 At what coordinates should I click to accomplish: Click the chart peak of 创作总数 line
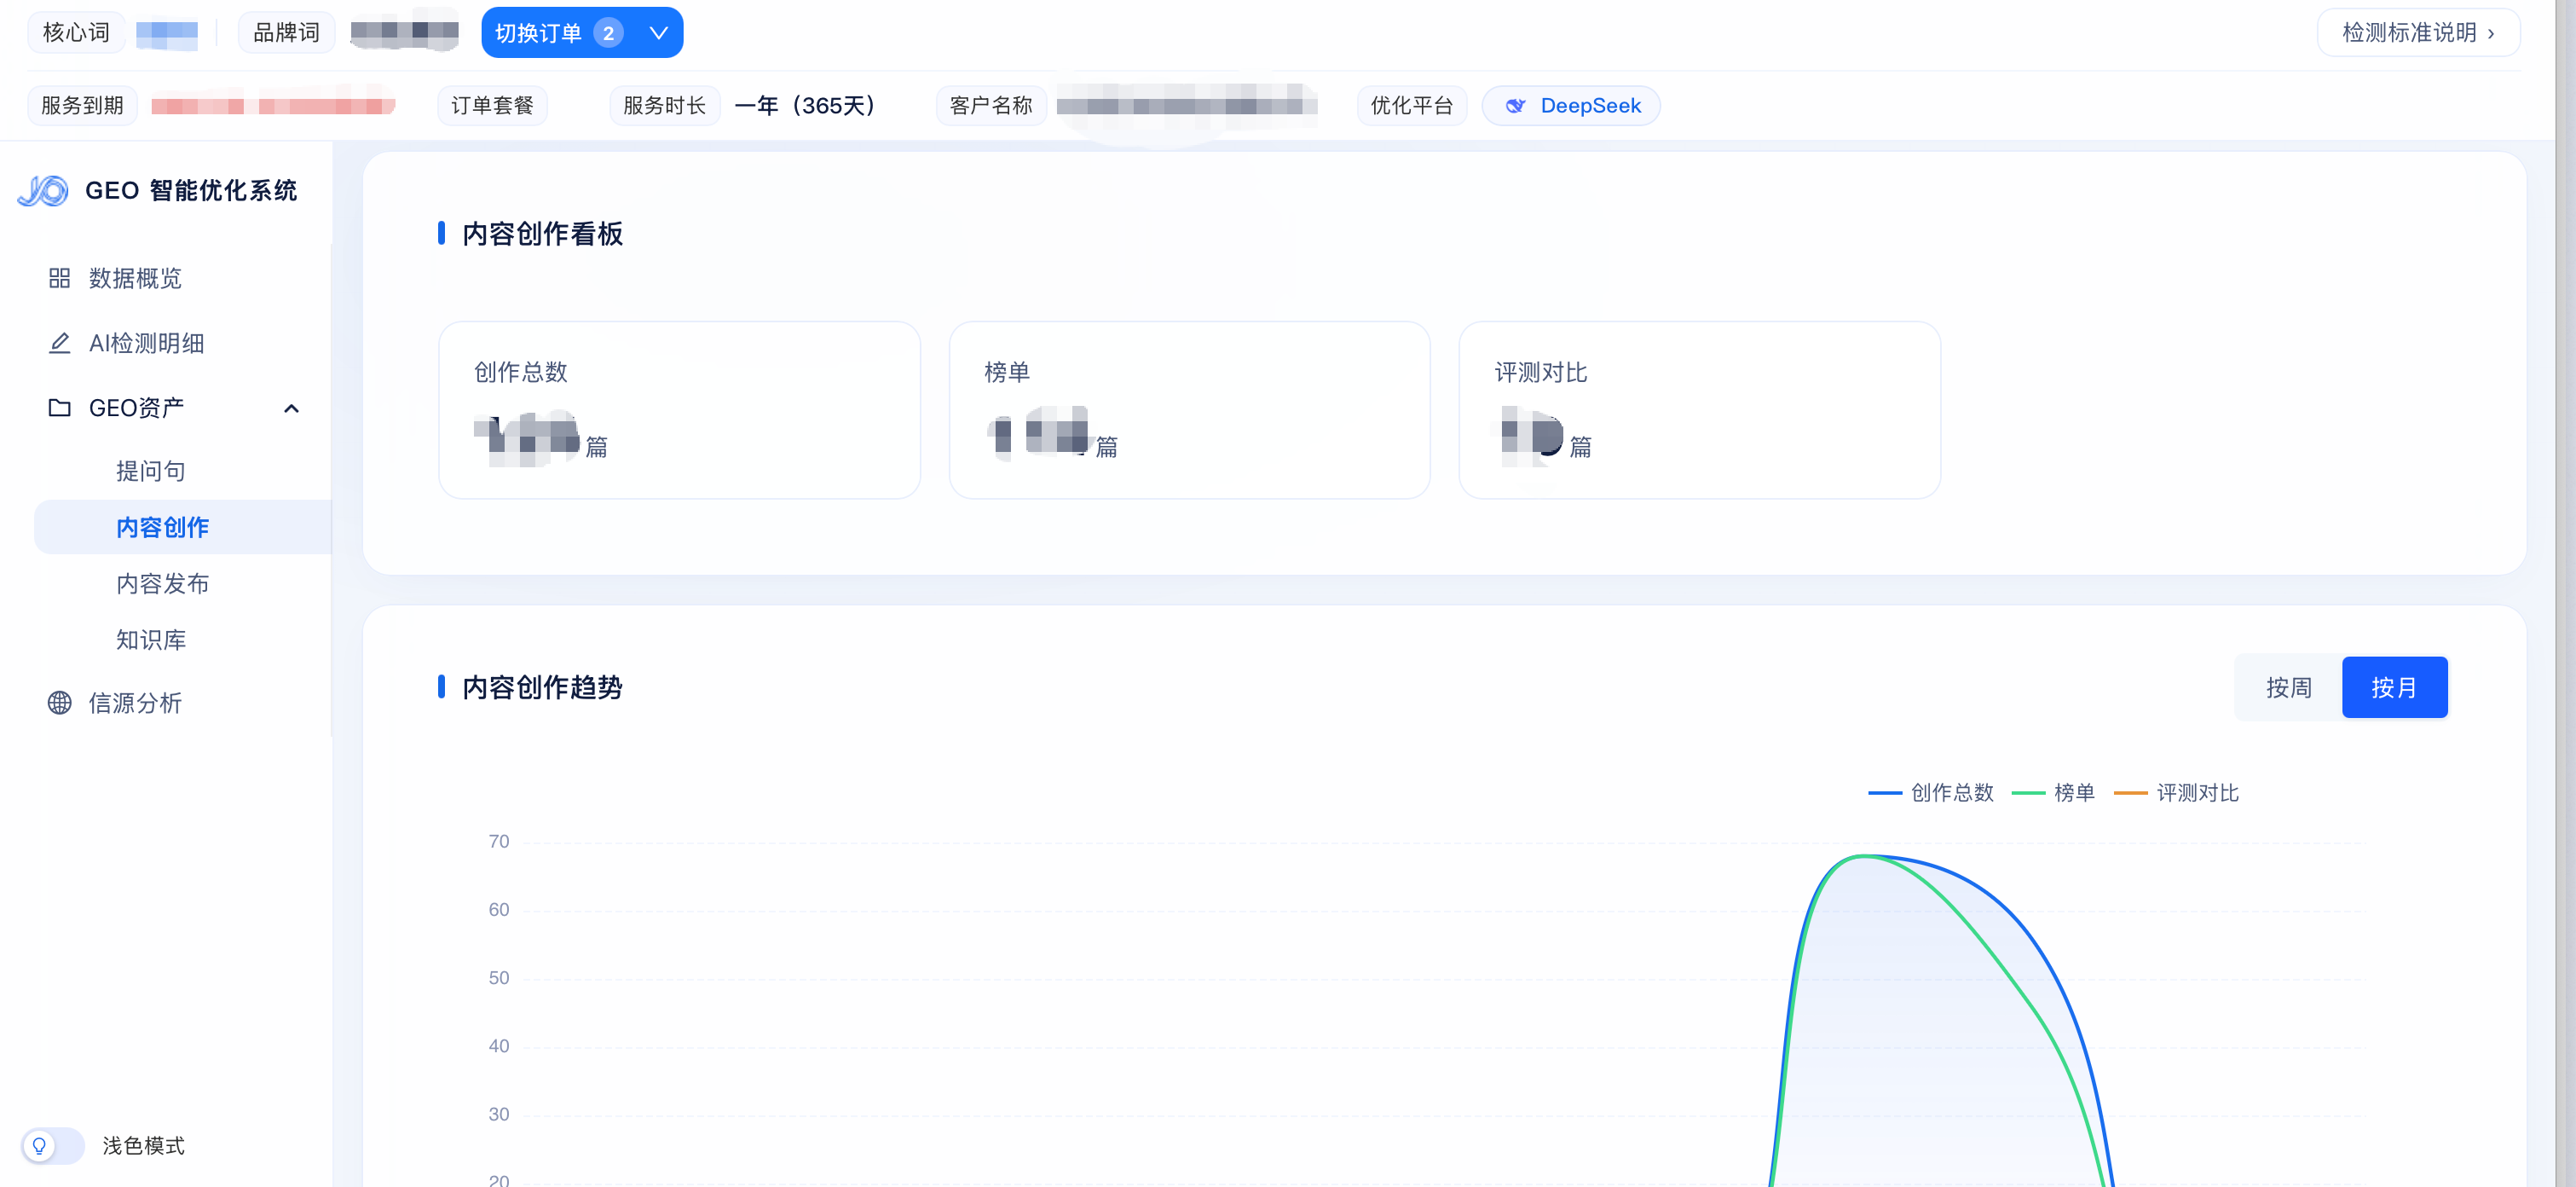[1866, 856]
